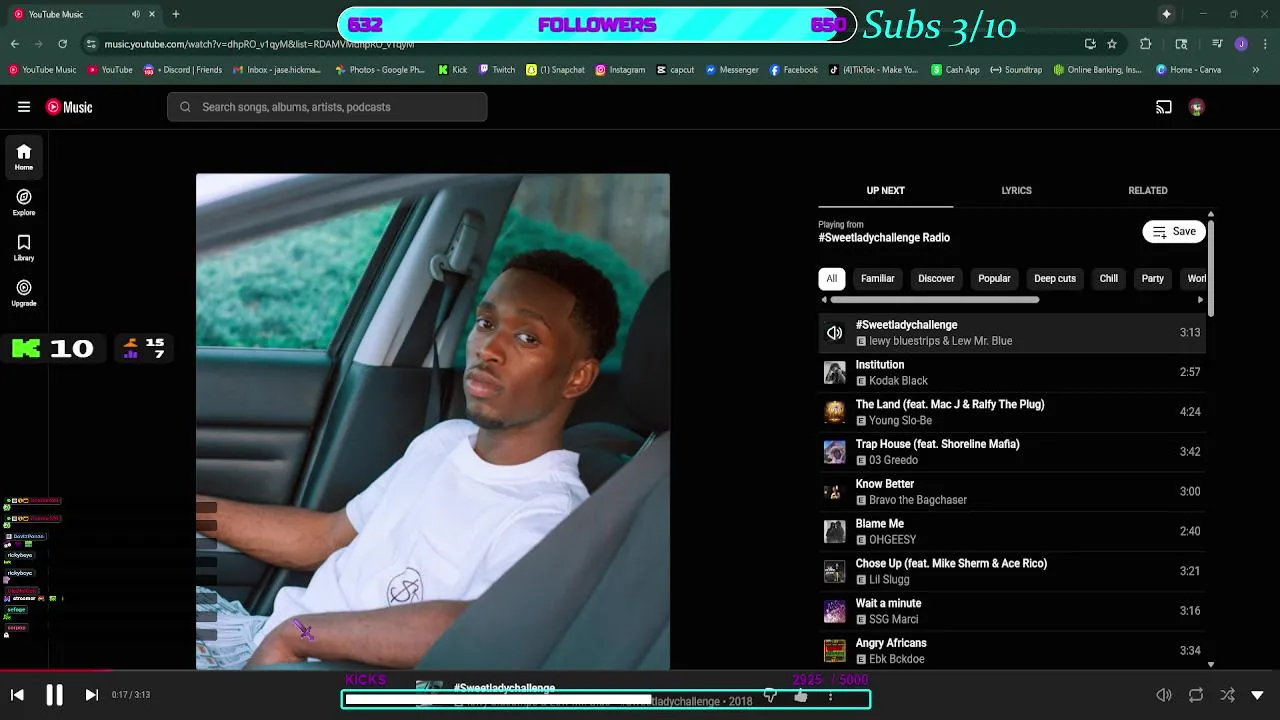
Task: Play Wait a minute by SSG Marci
Action: tap(1012, 611)
